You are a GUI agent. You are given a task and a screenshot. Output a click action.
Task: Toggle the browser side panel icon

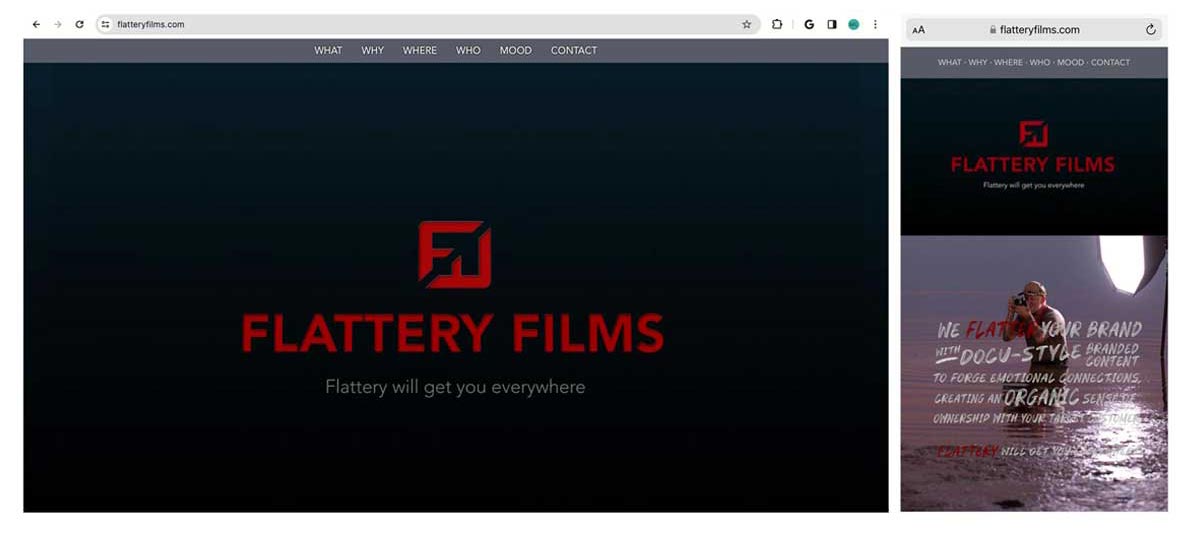pyautogui.click(x=831, y=24)
